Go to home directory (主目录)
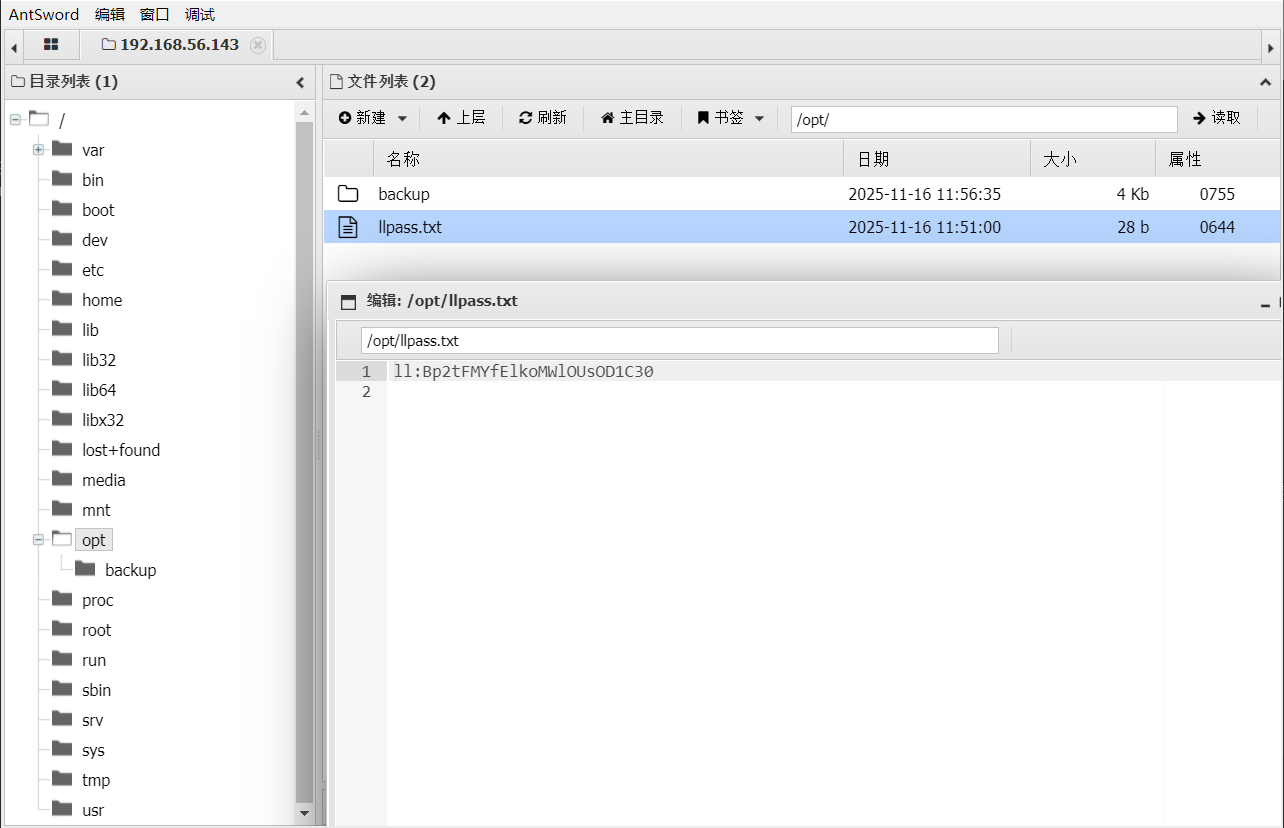The width and height of the screenshot is (1284, 828). [x=632, y=118]
